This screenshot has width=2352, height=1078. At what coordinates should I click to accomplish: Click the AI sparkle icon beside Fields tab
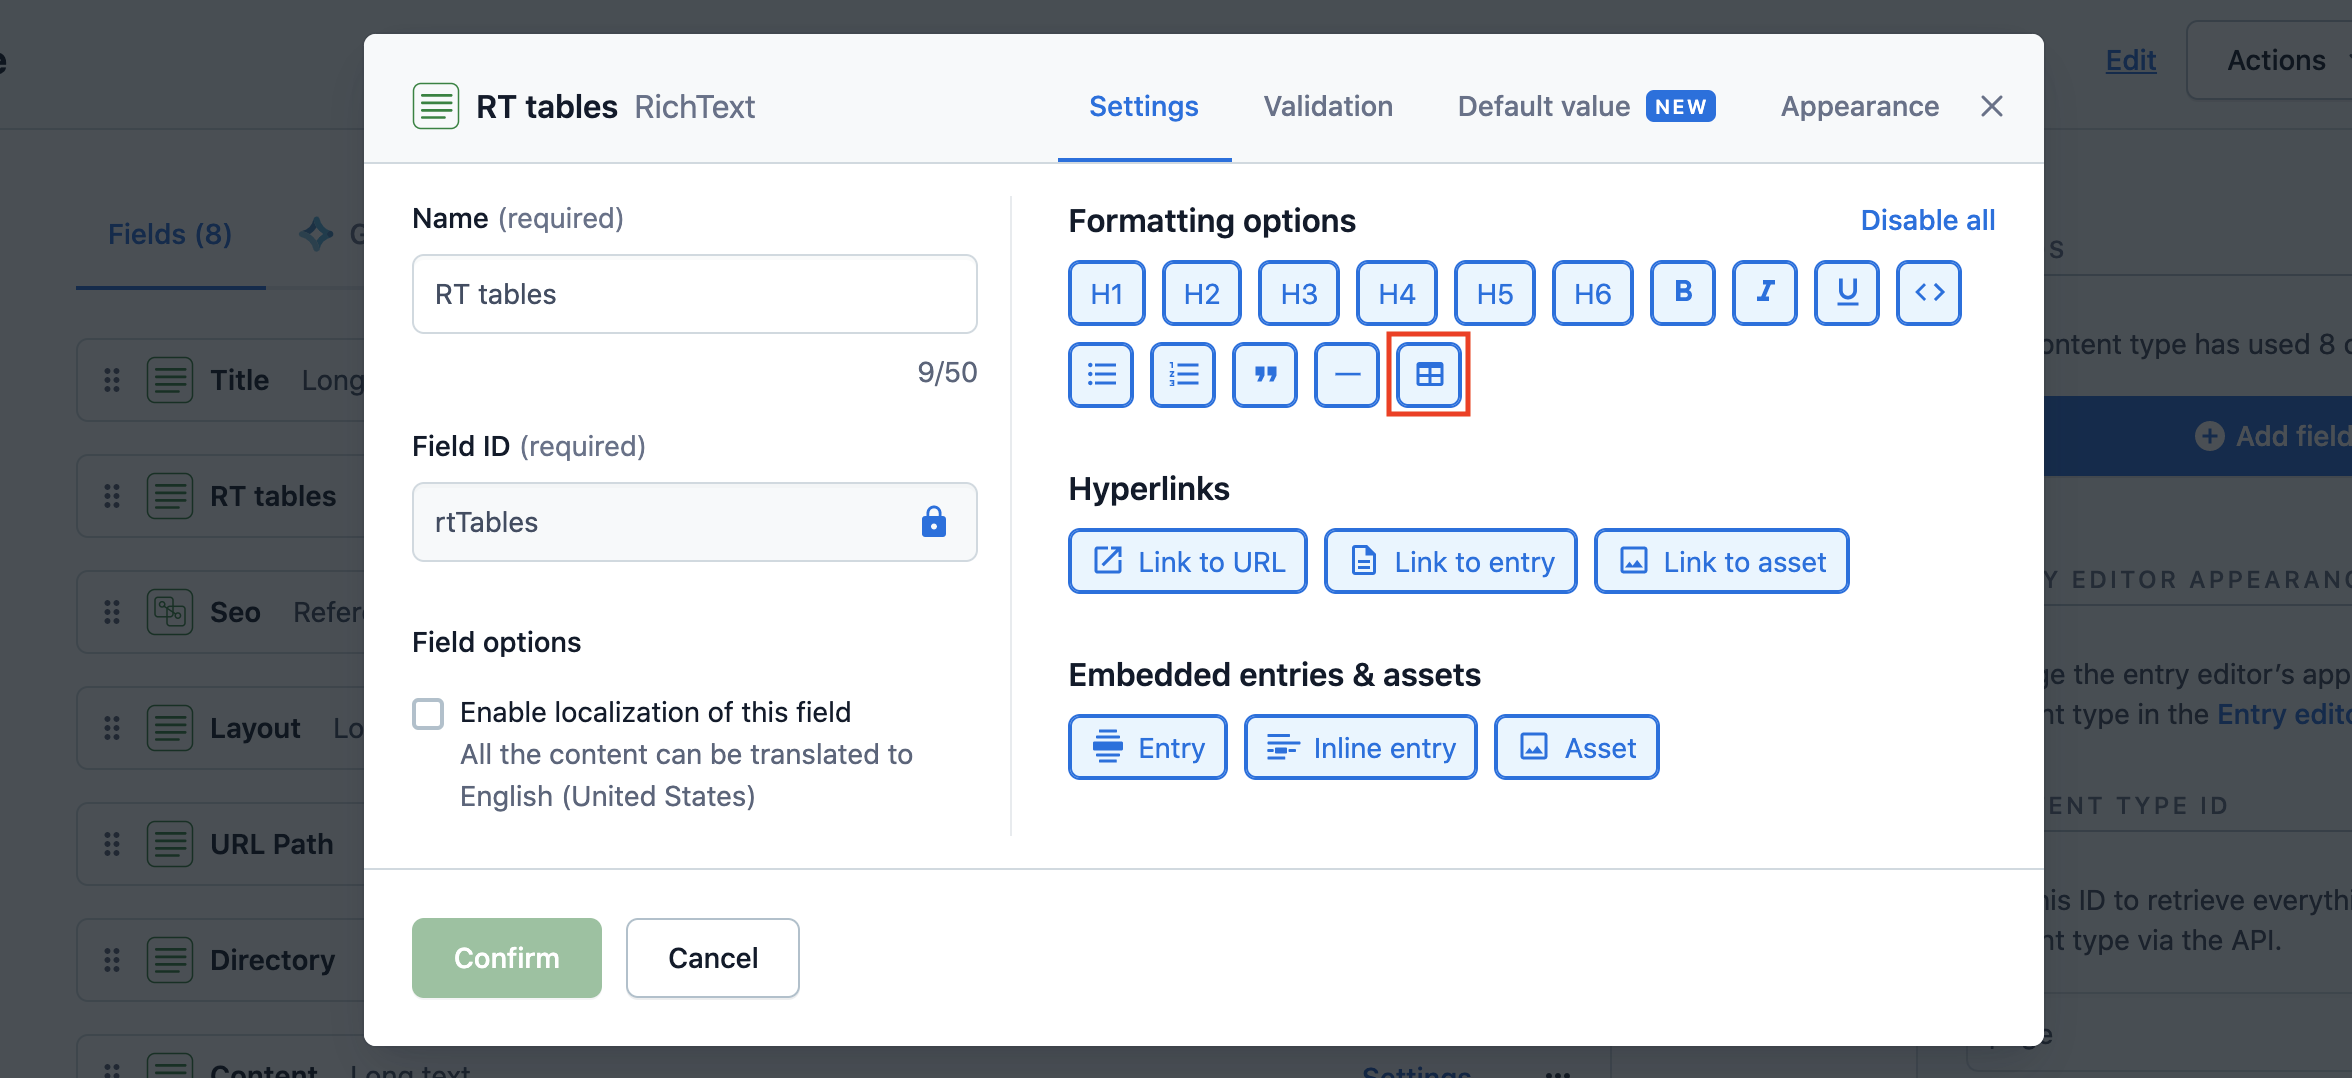[317, 234]
